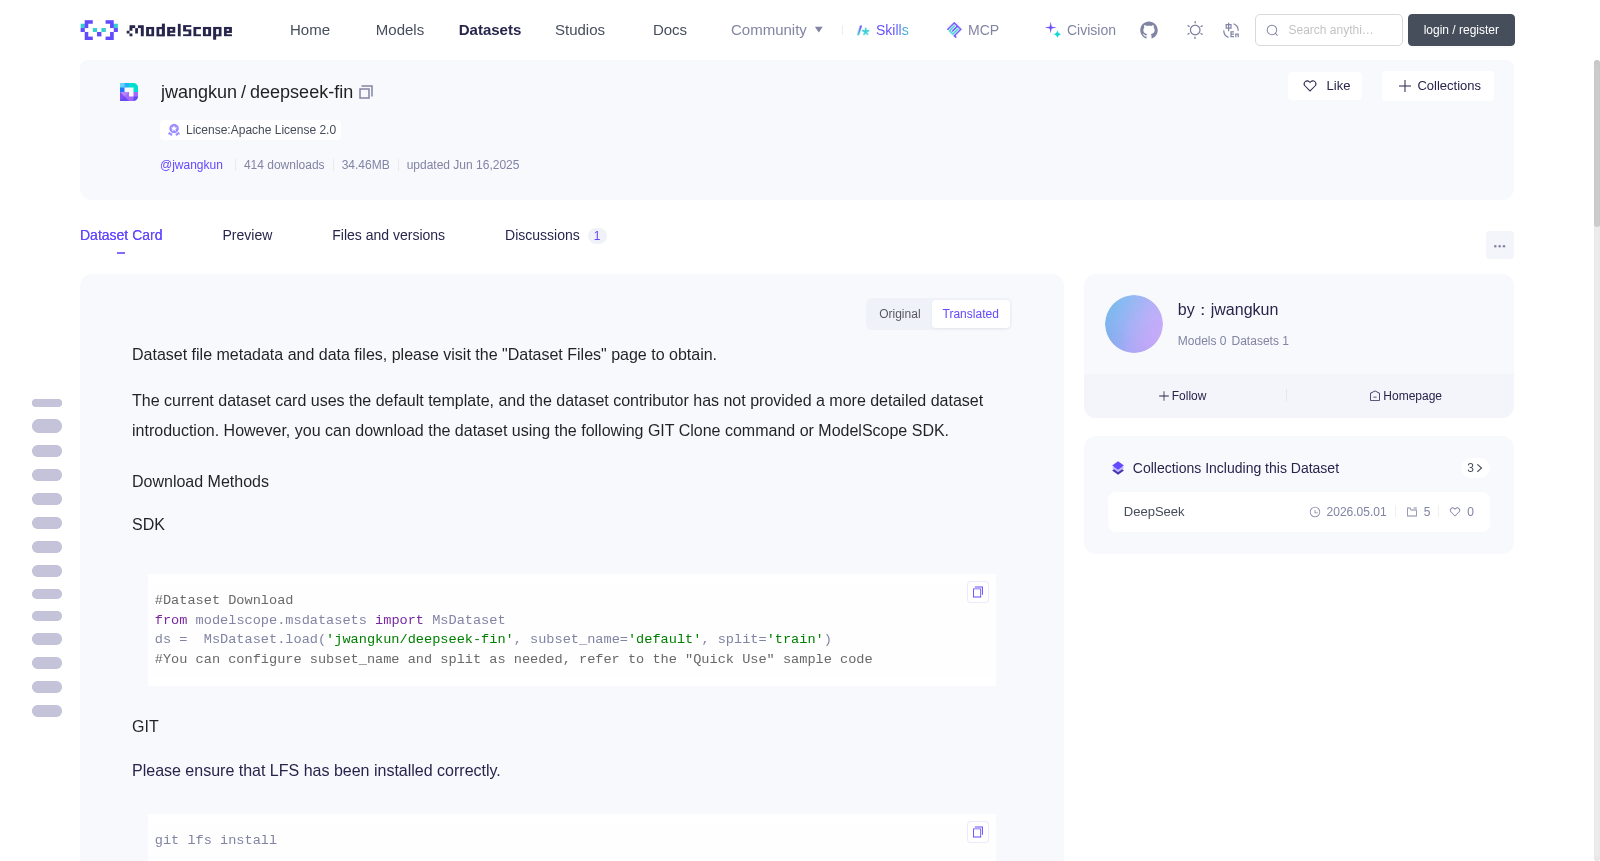Expand the Community dropdown menu

pos(777,30)
